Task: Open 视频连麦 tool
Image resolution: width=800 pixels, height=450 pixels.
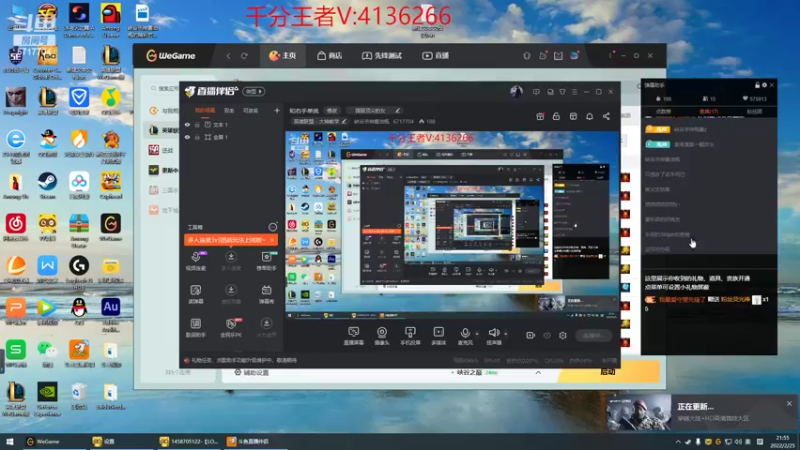Action: click(196, 261)
